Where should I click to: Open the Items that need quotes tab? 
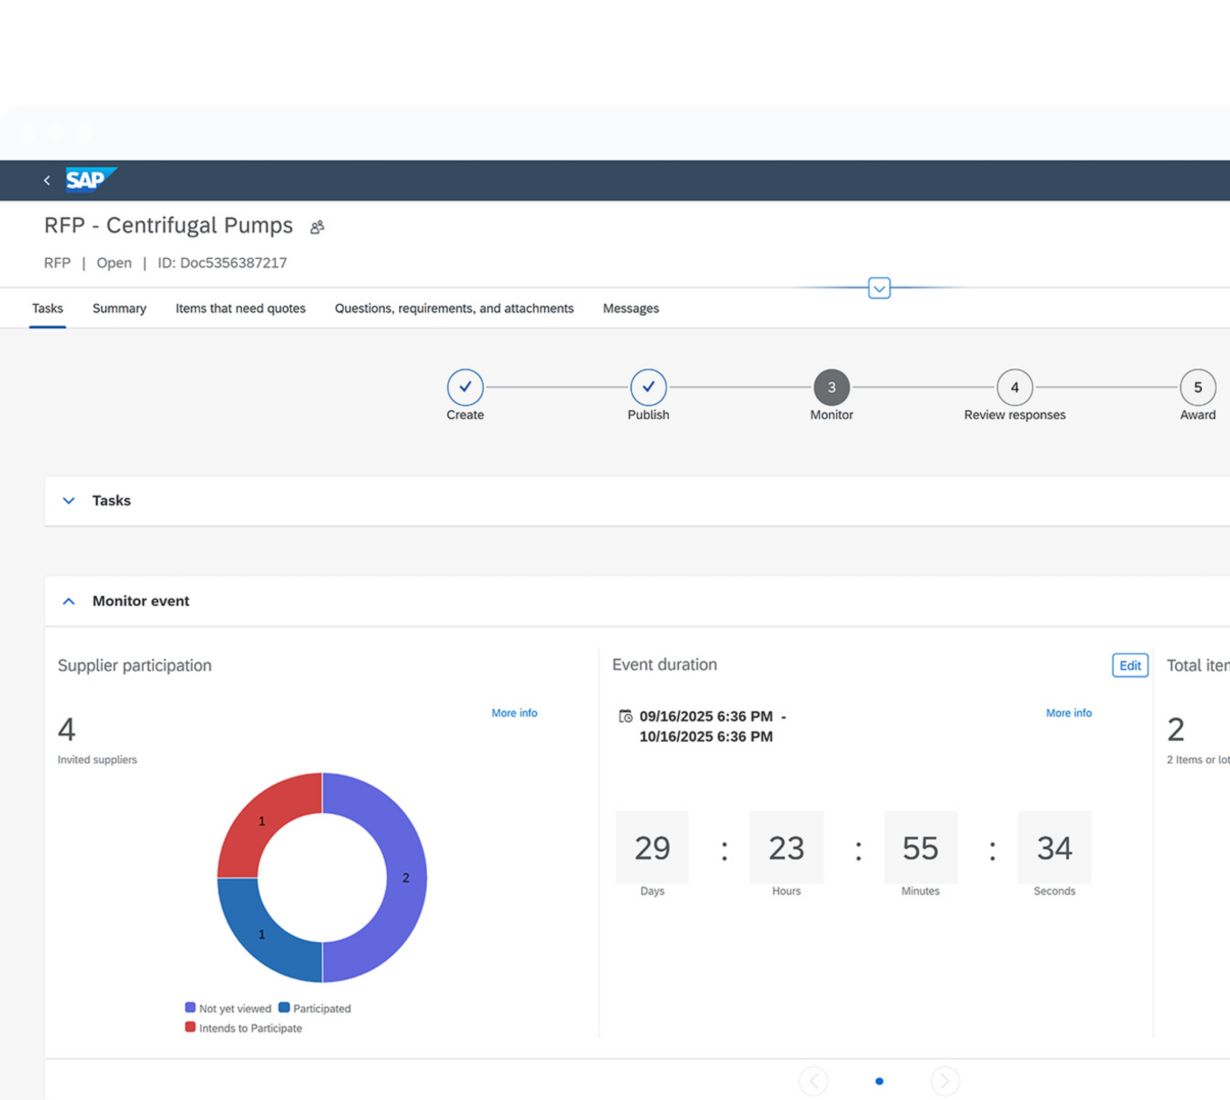click(240, 308)
